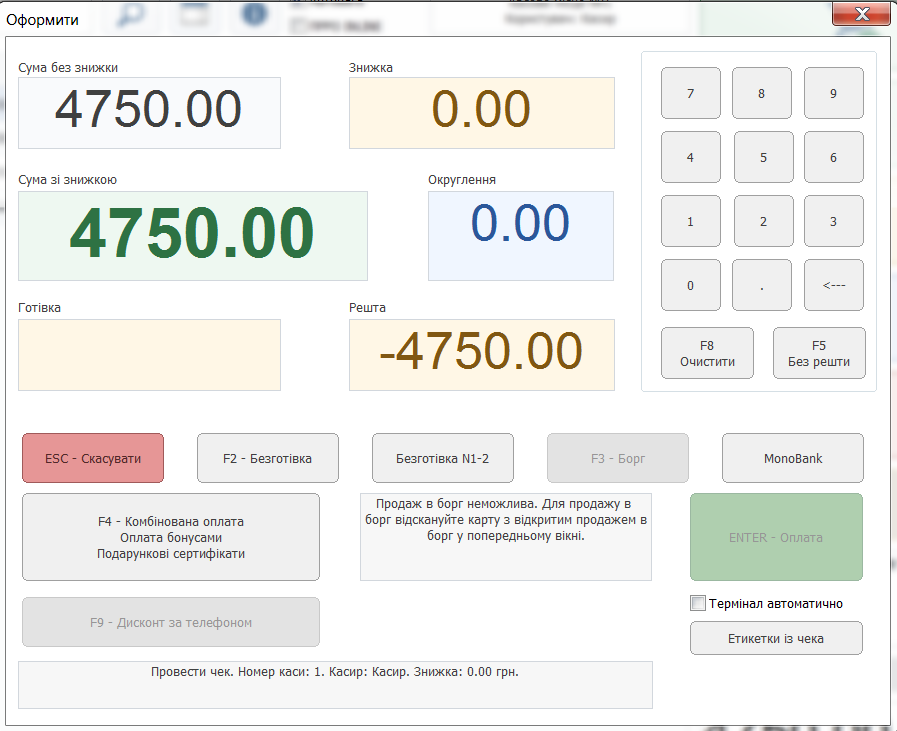Pay via 'MonoBank' button

pyautogui.click(x=793, y=458)
